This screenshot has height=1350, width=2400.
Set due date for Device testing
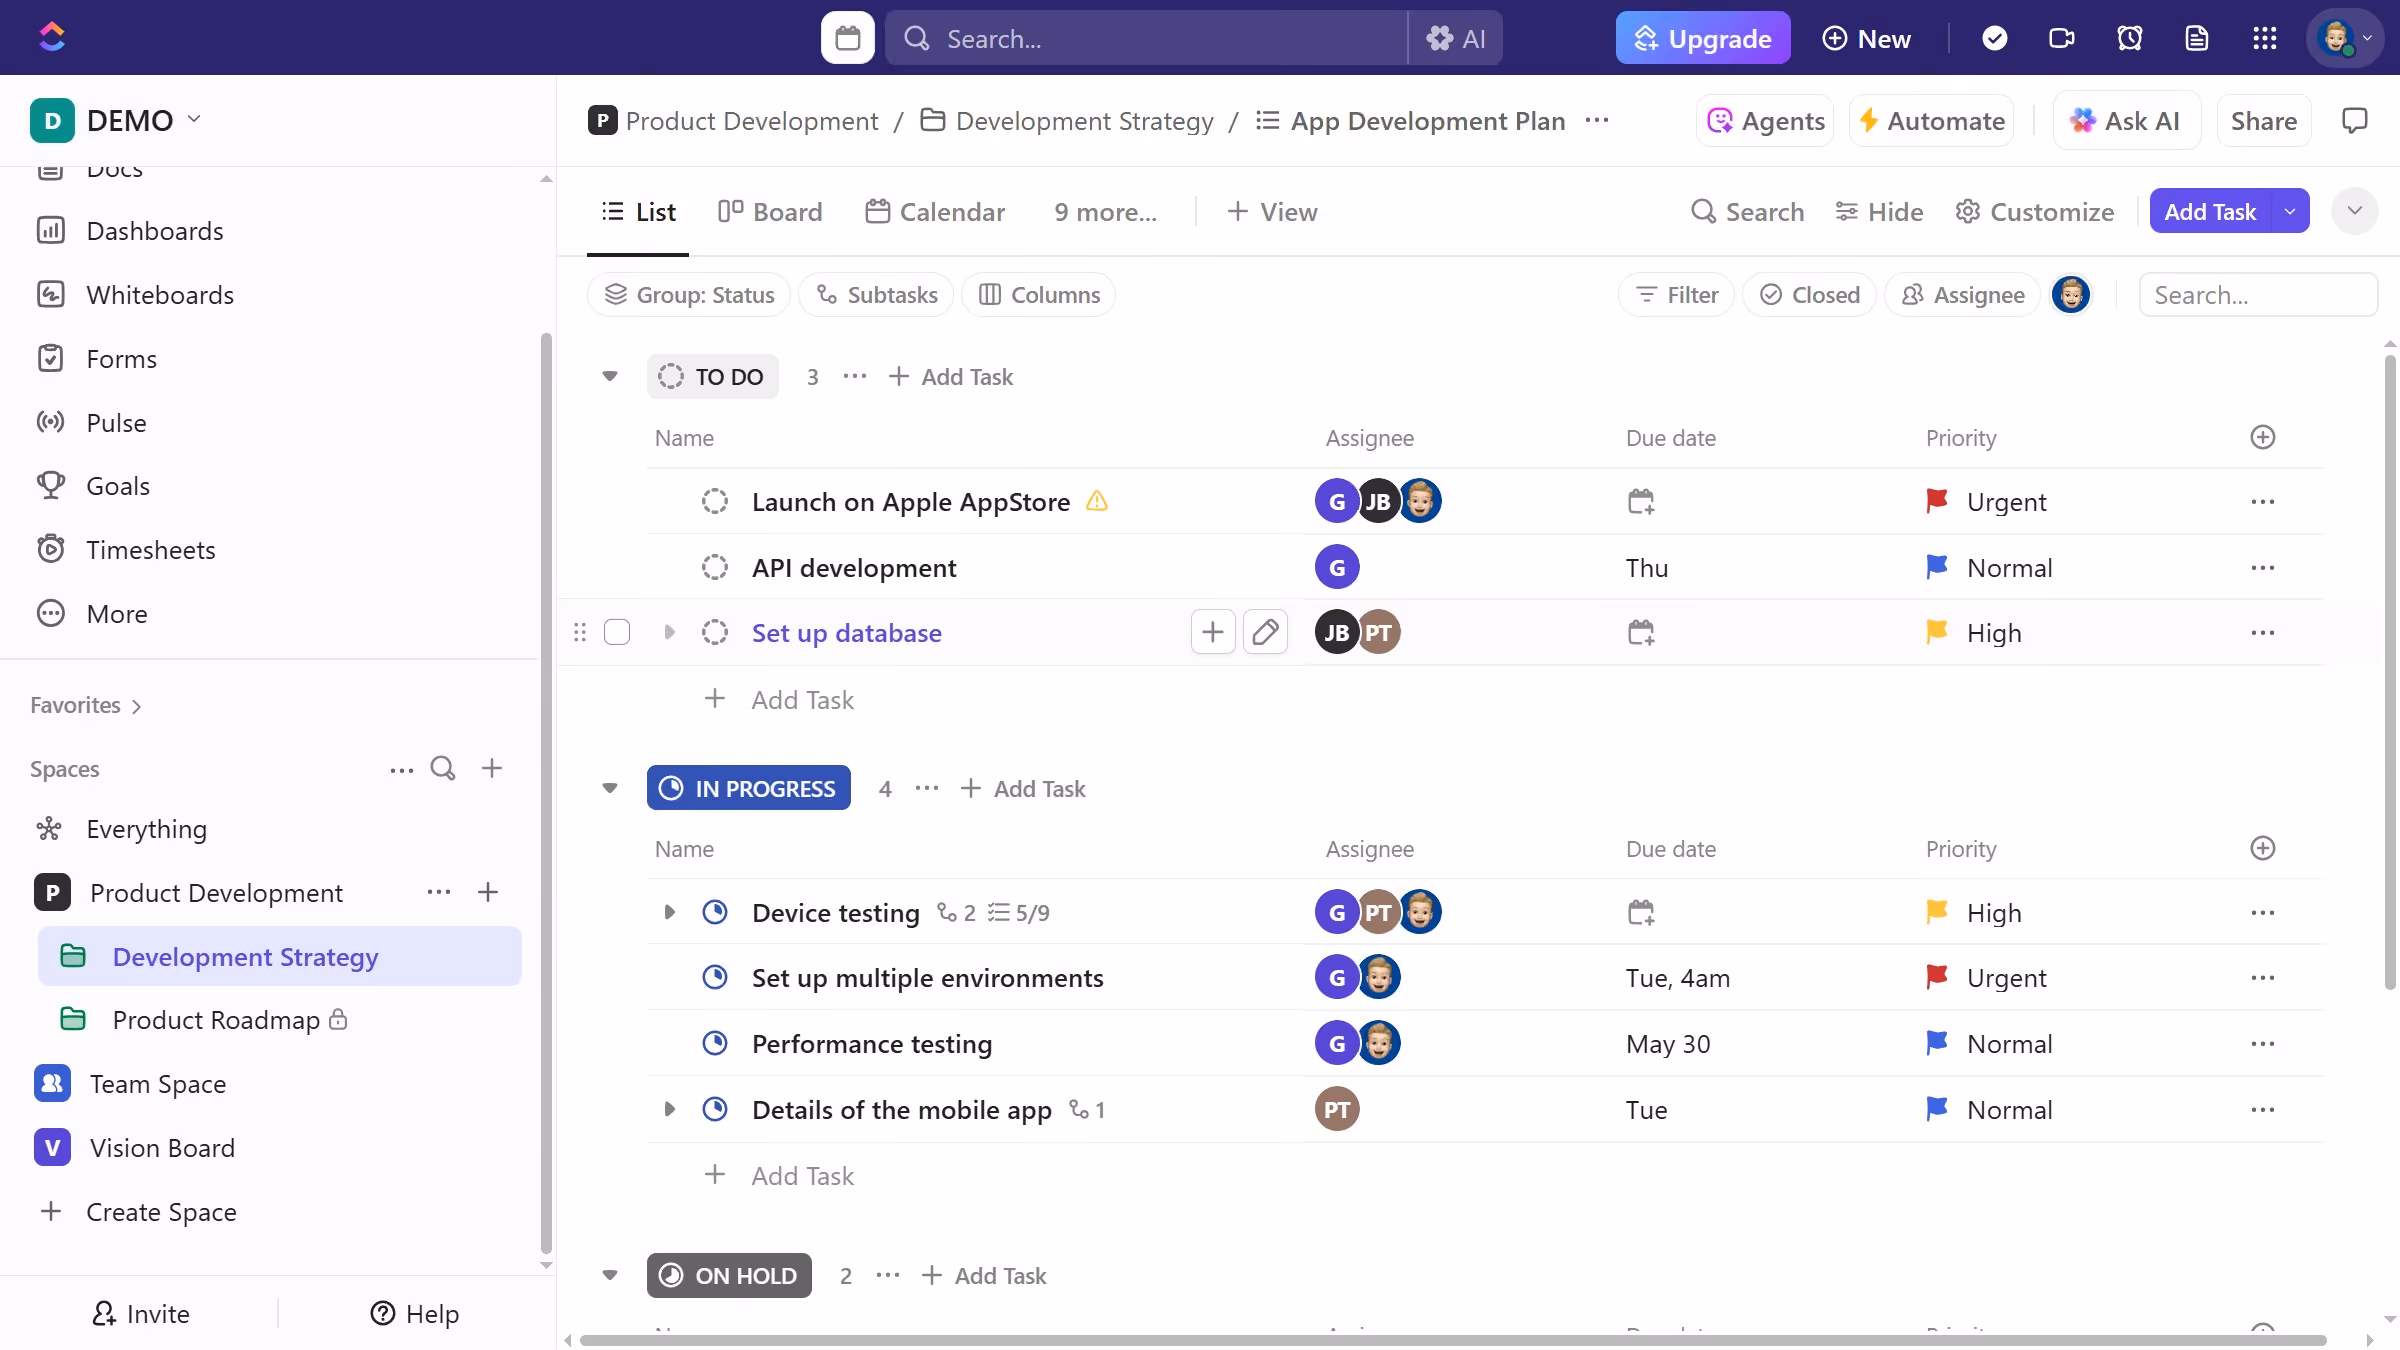(1640, 912)
